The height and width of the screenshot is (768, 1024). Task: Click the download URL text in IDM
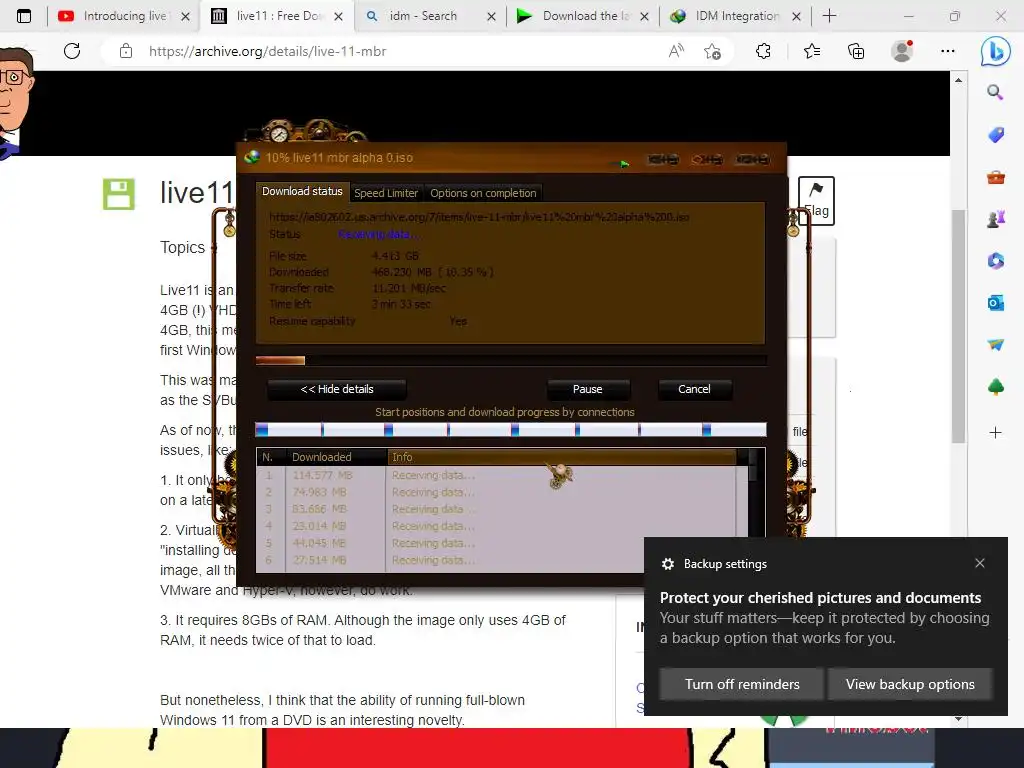click(479, 217)
